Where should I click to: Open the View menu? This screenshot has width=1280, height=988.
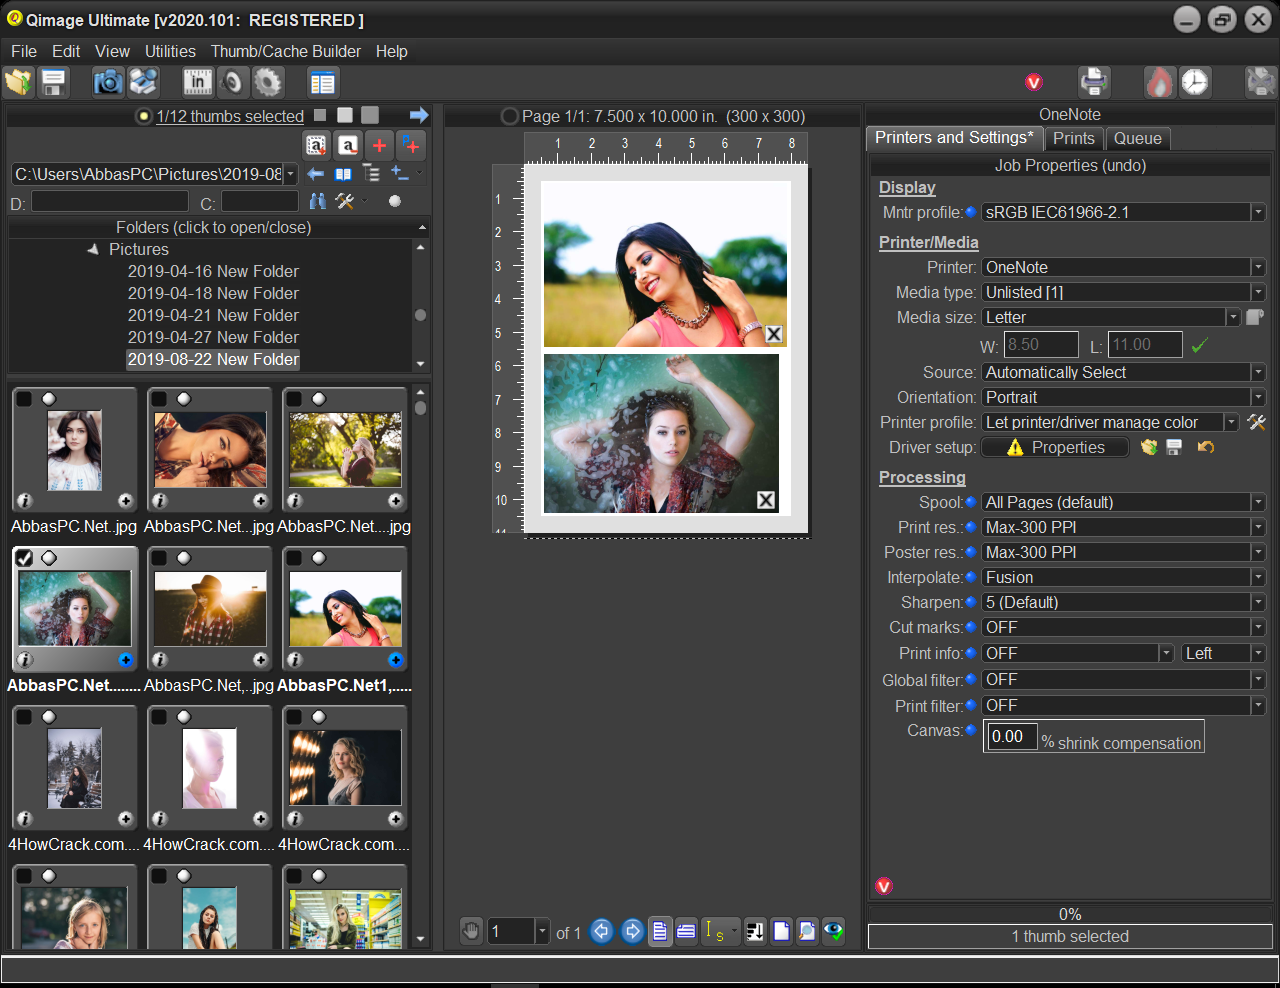point(112,51)
